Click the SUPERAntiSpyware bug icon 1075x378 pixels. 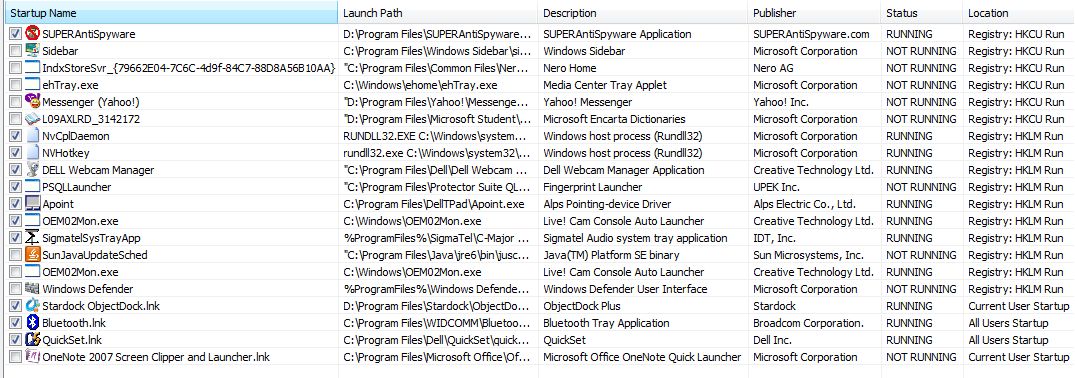coord(32,34)
